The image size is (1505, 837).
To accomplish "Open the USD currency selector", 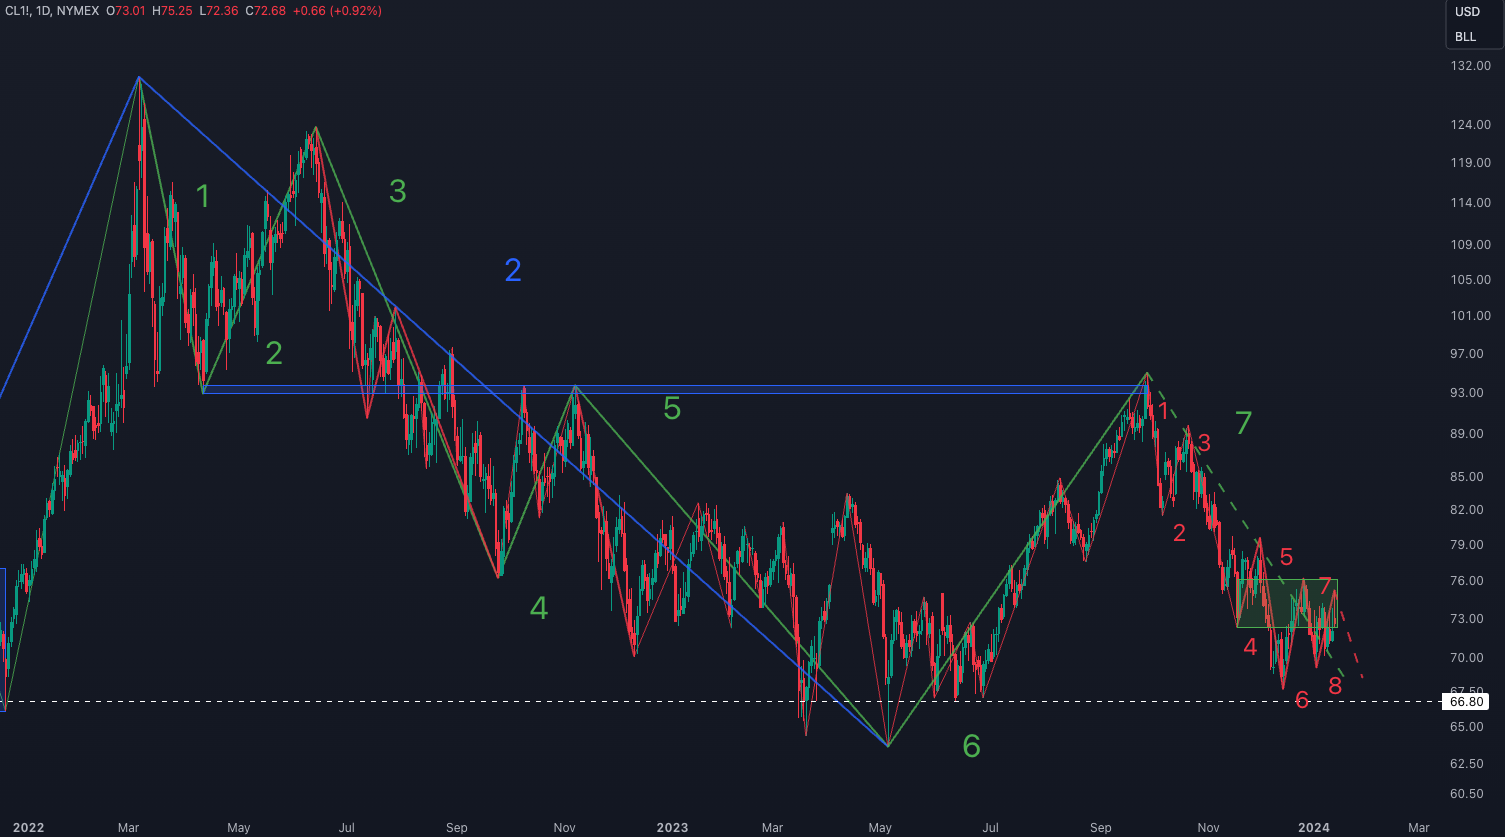I will [1466, 12].
